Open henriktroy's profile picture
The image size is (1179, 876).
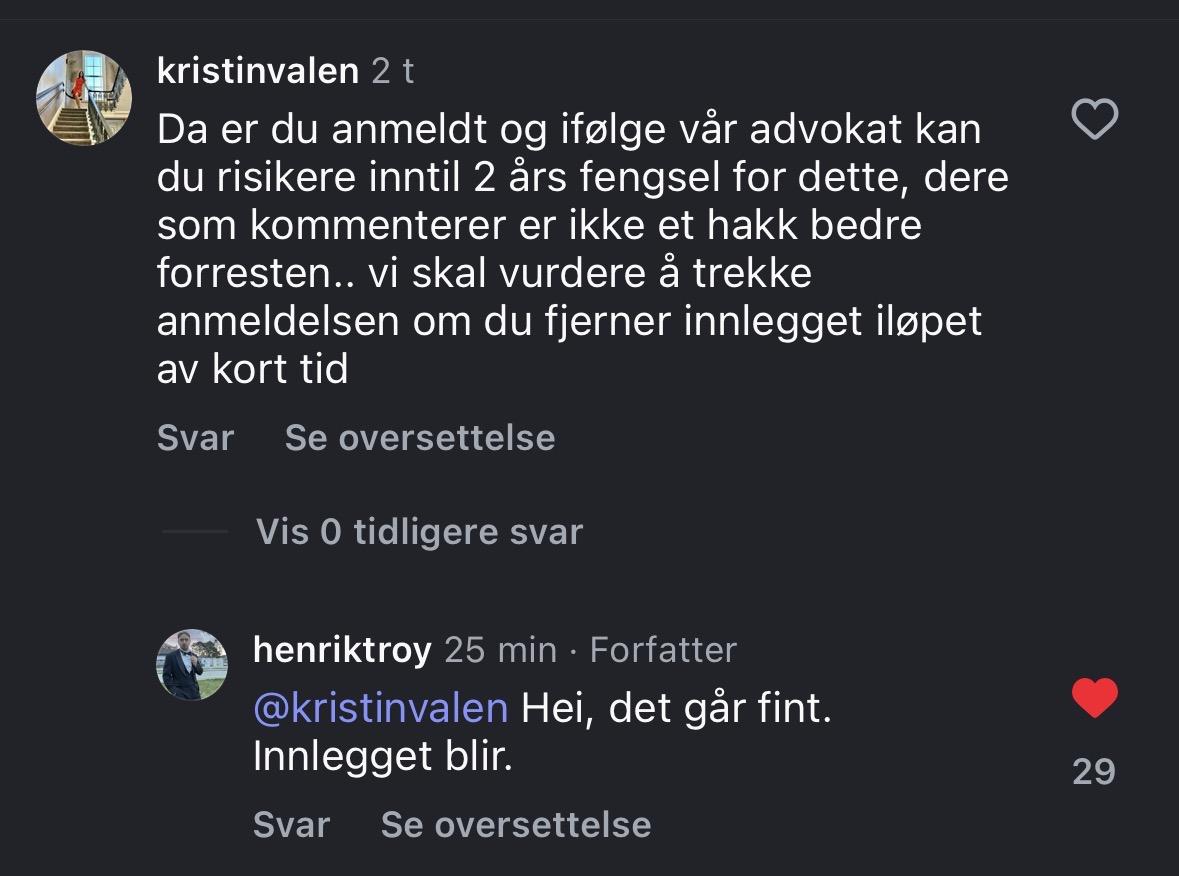click(x=192, y=665)
